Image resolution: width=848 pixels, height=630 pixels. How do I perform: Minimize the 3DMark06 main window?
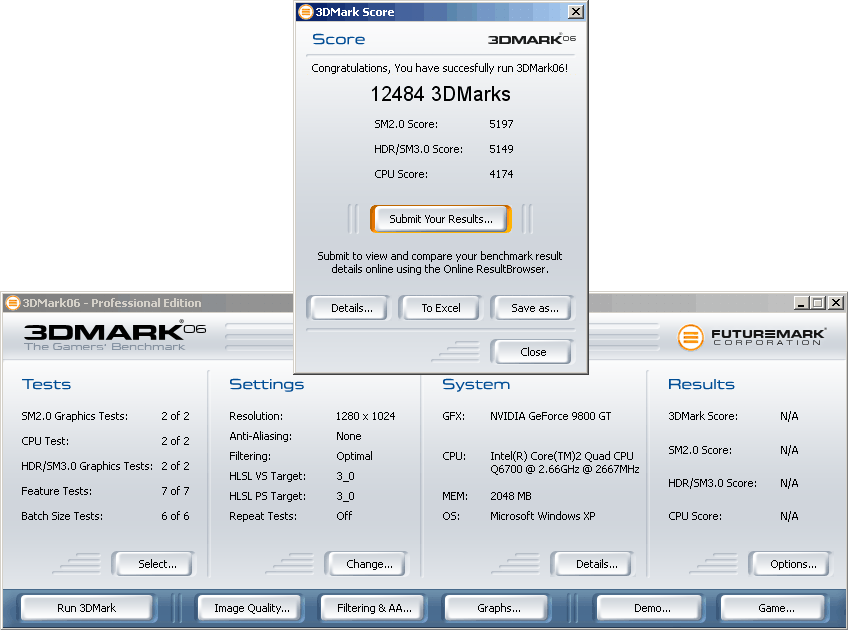(x=801, y=303)
